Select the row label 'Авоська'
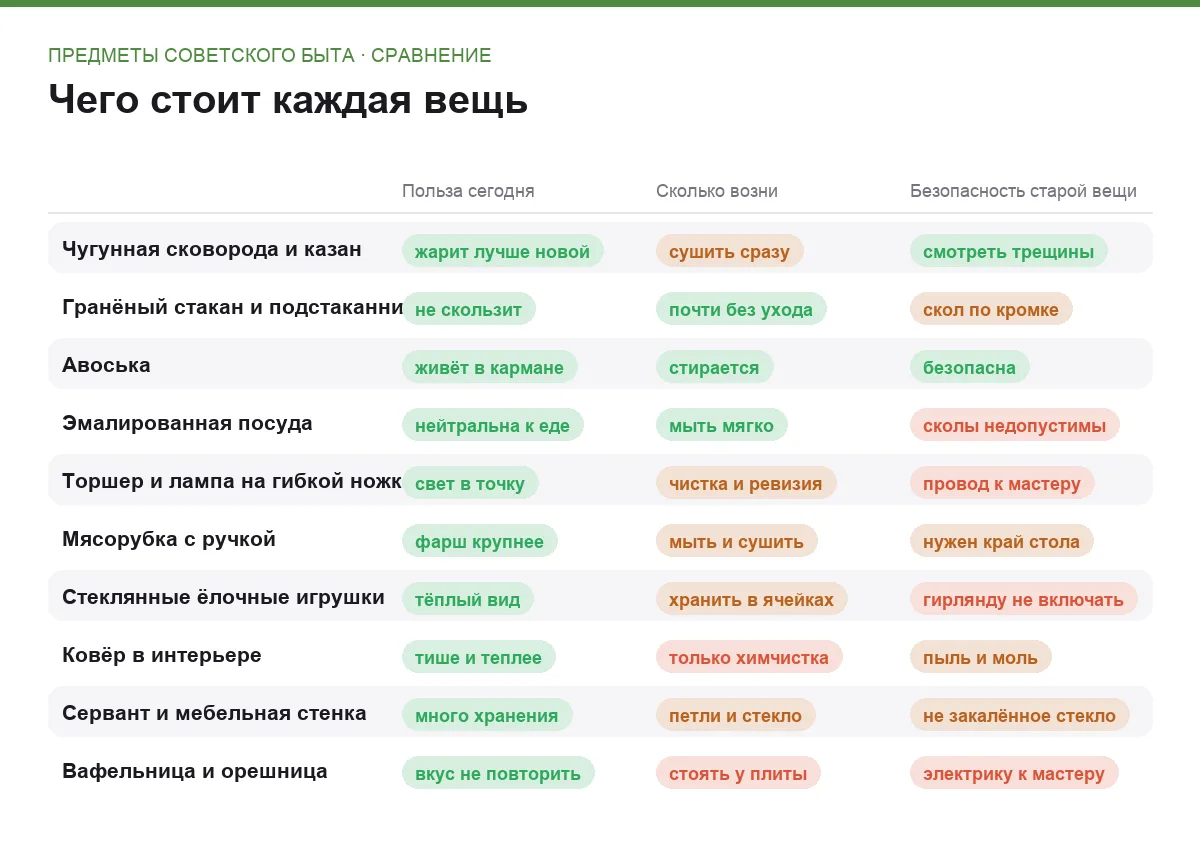Screen dimensions: 1200x850 (106, 365)
